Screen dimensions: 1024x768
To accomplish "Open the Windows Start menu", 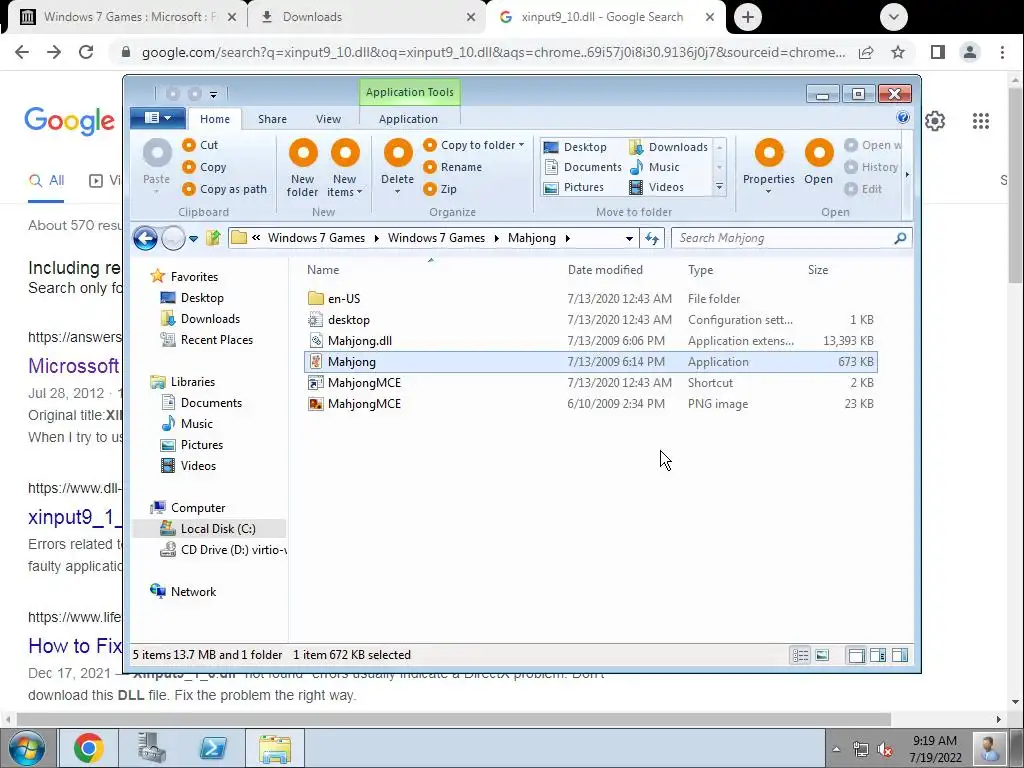I will (x=27, y=748).
